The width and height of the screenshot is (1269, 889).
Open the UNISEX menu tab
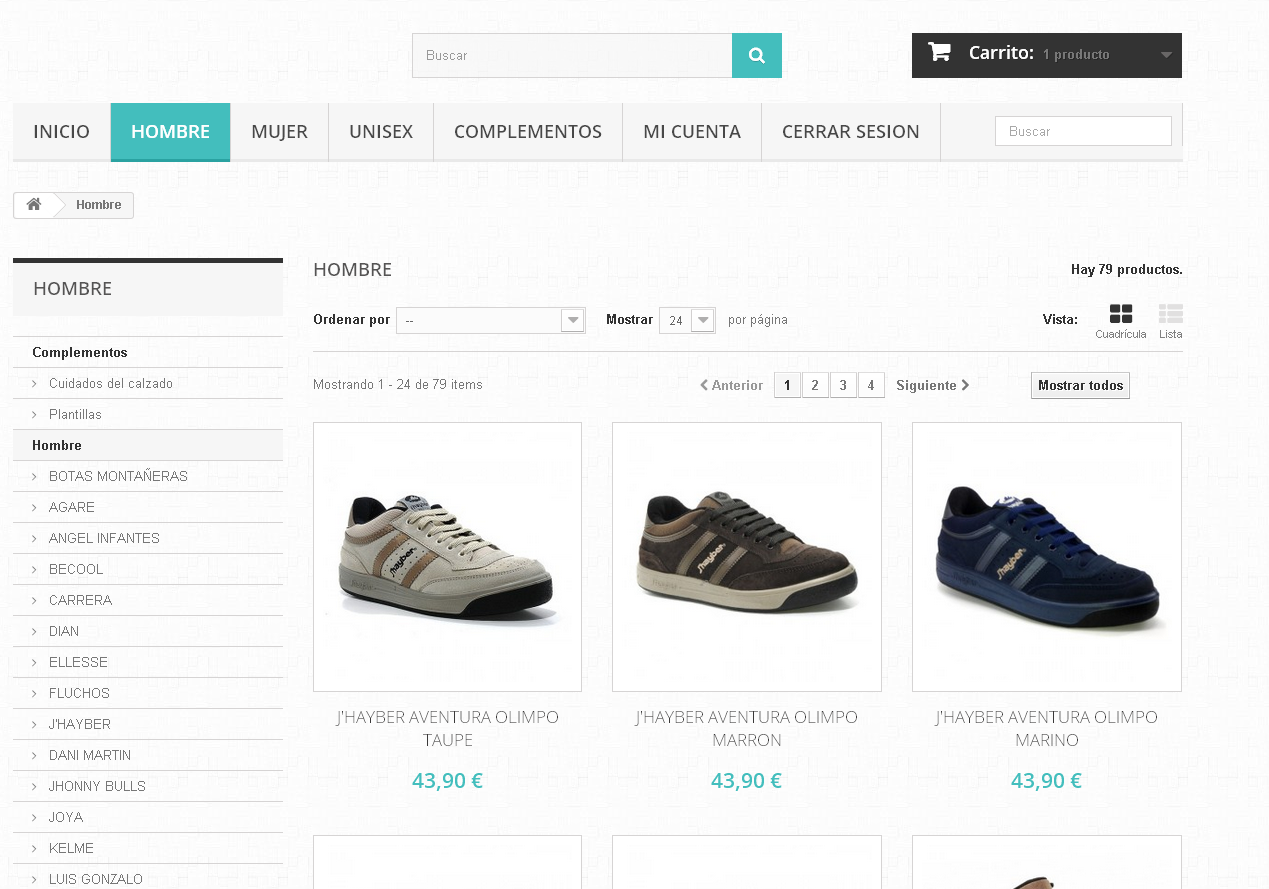381,132
